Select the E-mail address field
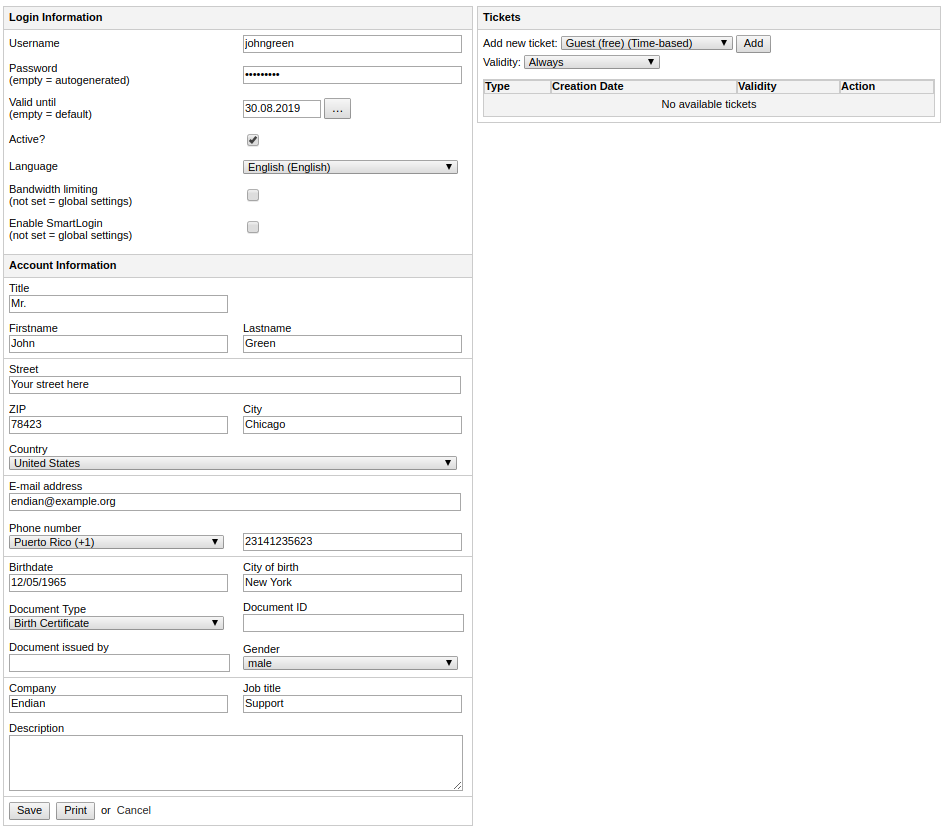This screenshot has width=945, height=830. 235,501
